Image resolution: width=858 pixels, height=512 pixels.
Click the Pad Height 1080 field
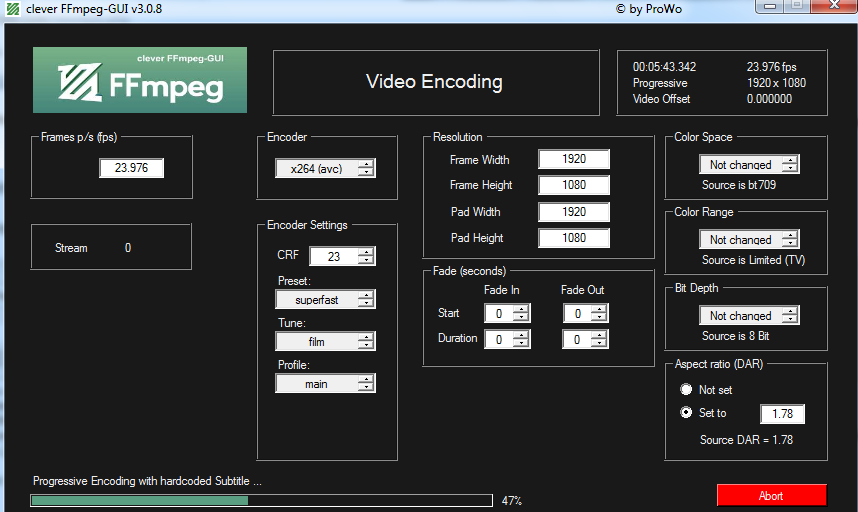click(x=573, y=238)
